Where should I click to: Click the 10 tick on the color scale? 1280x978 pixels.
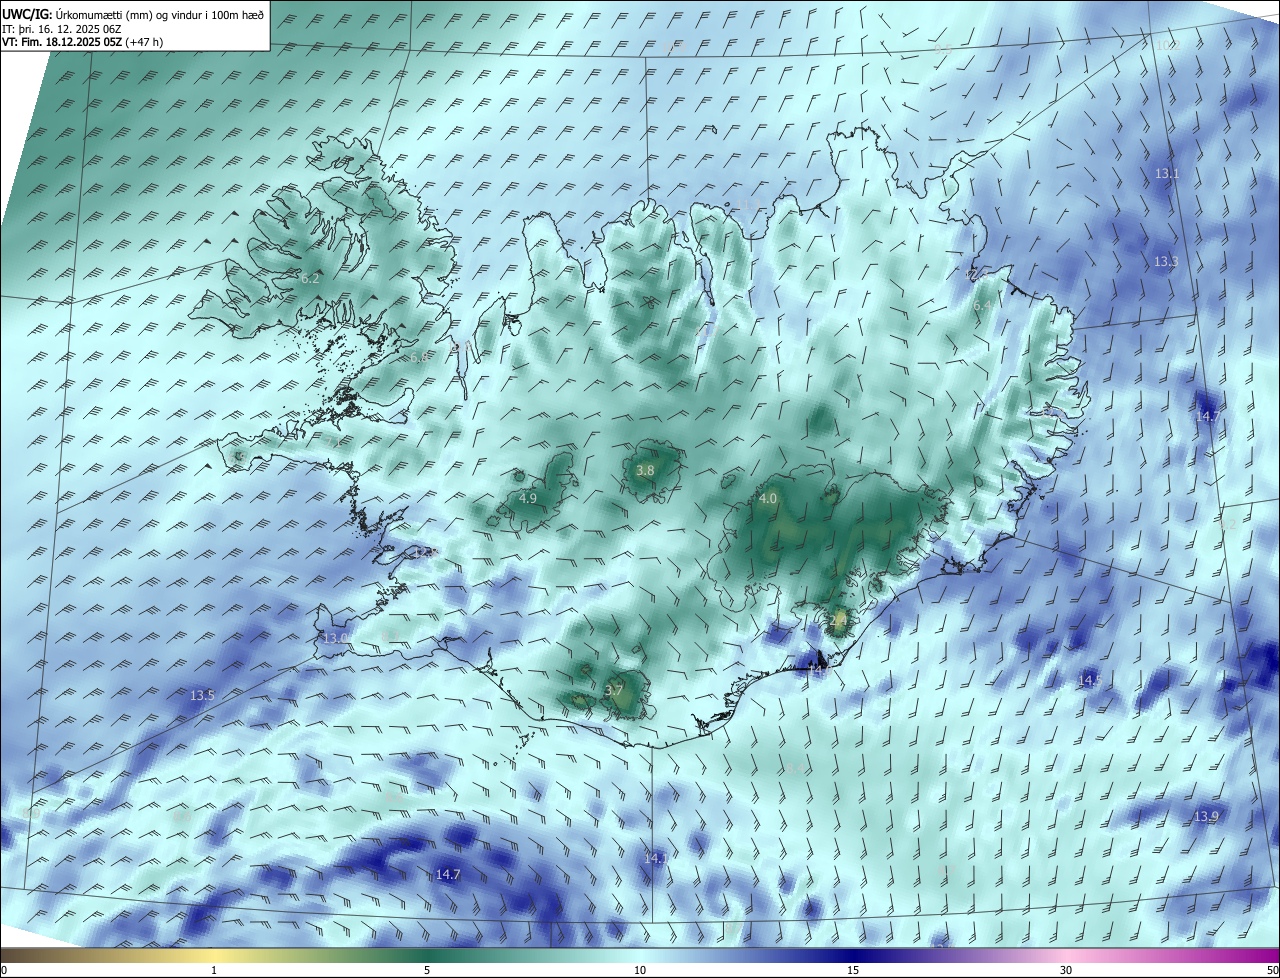[640, 970]
